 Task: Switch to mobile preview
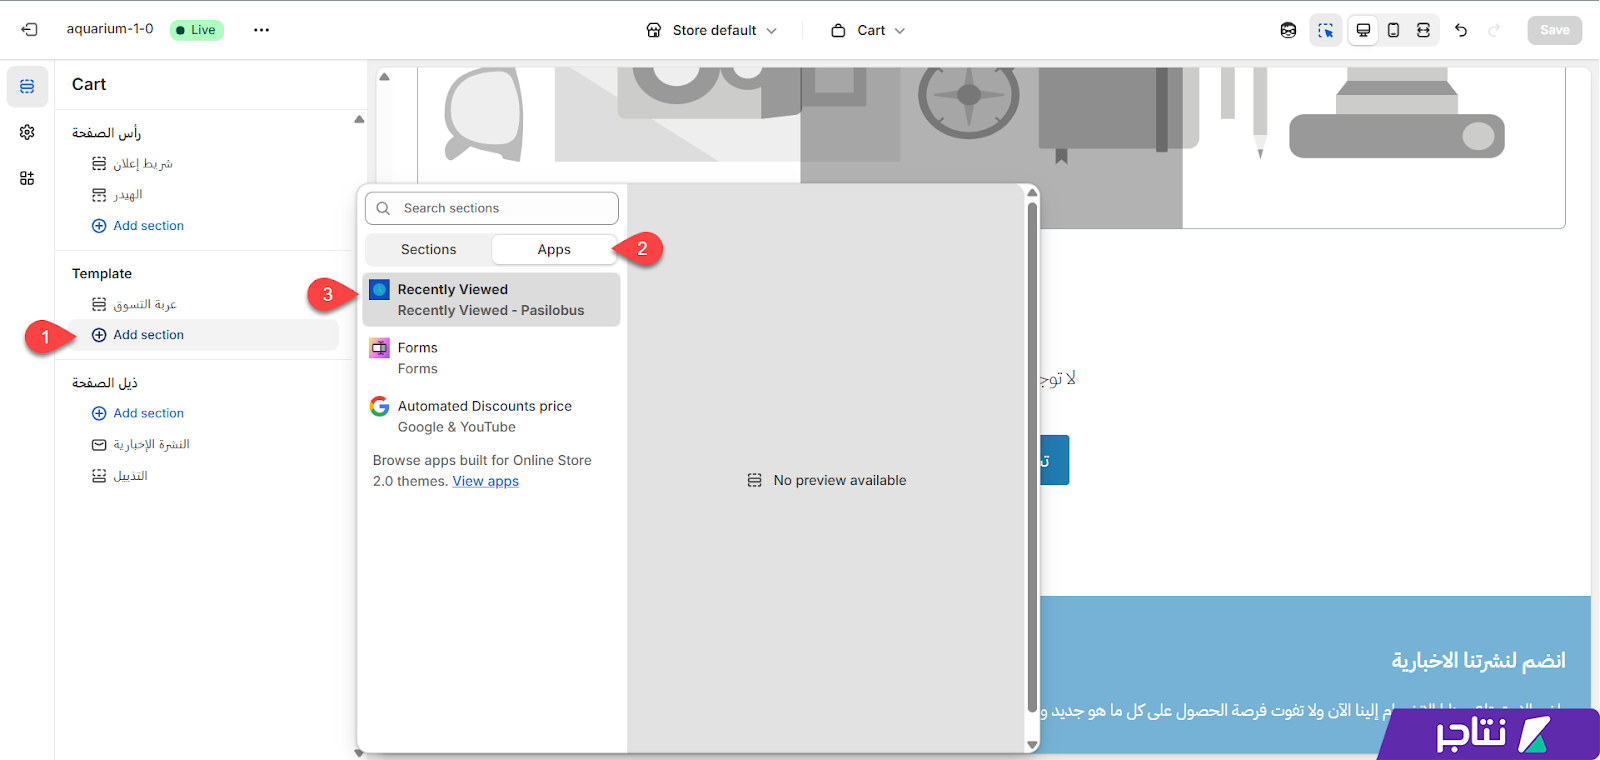pyautogui.click(x=1393, y=30)
